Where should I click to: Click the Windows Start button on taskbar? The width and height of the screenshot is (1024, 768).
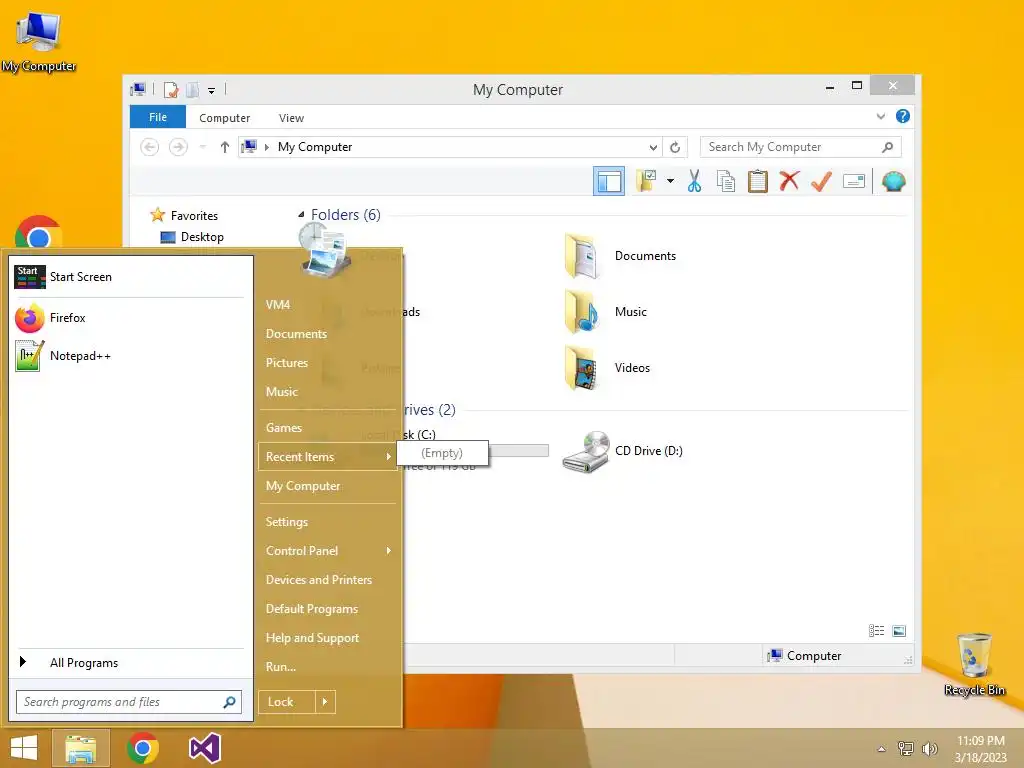24,748
